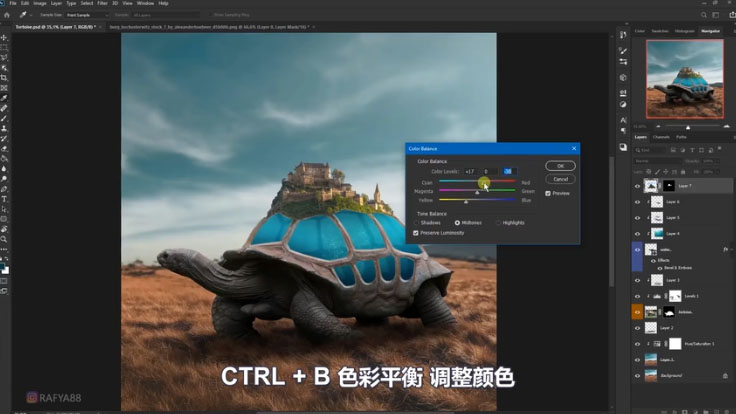
Task: Hide Layer 7 using its eye icon
Action: point(638,186)
